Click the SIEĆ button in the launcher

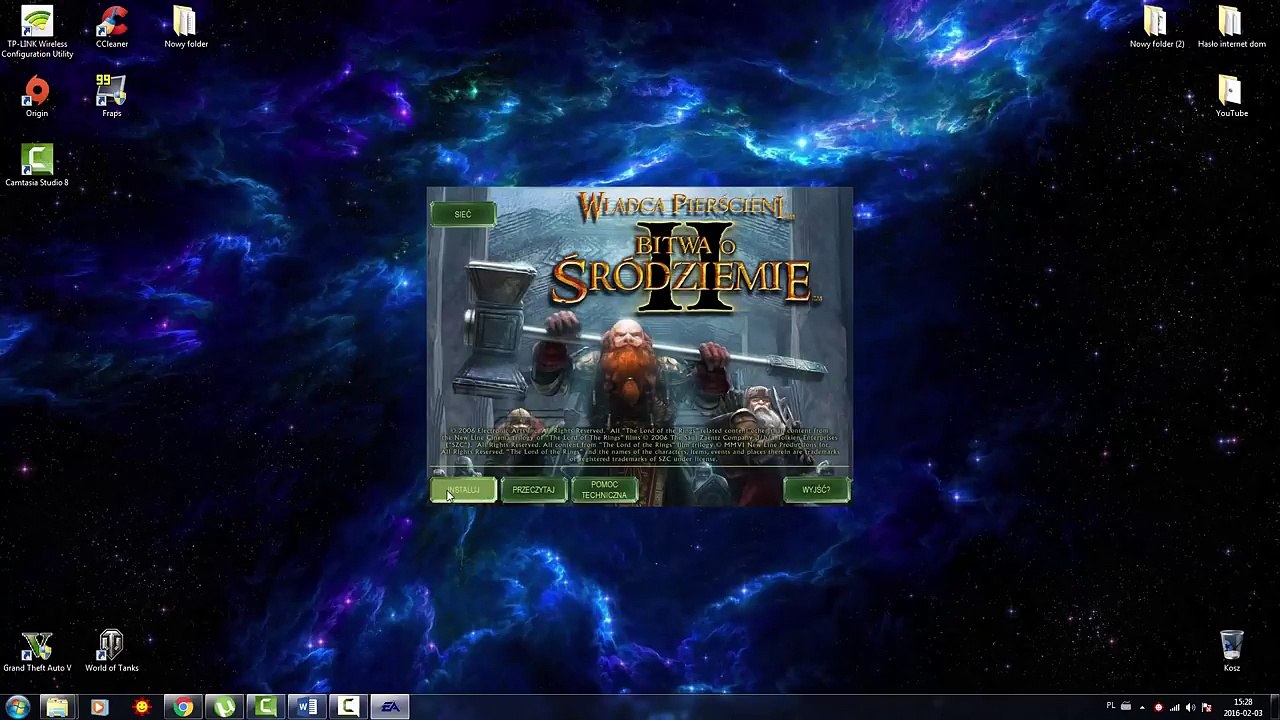[x=463, y=214]
